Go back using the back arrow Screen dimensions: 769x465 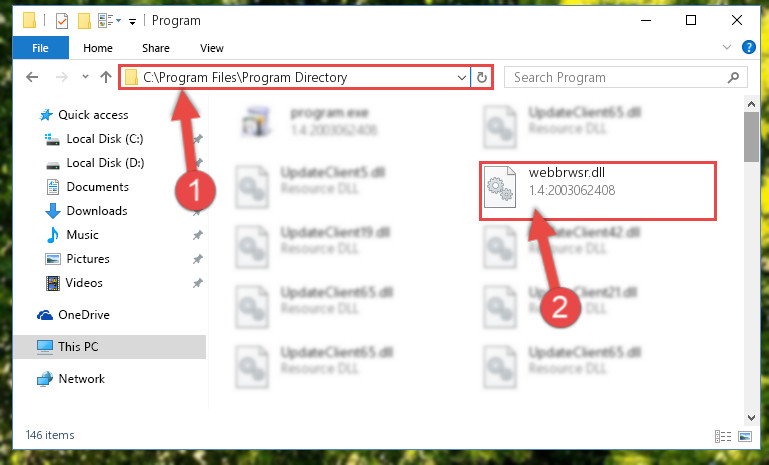pyautogui.click(x=32, y=77)
